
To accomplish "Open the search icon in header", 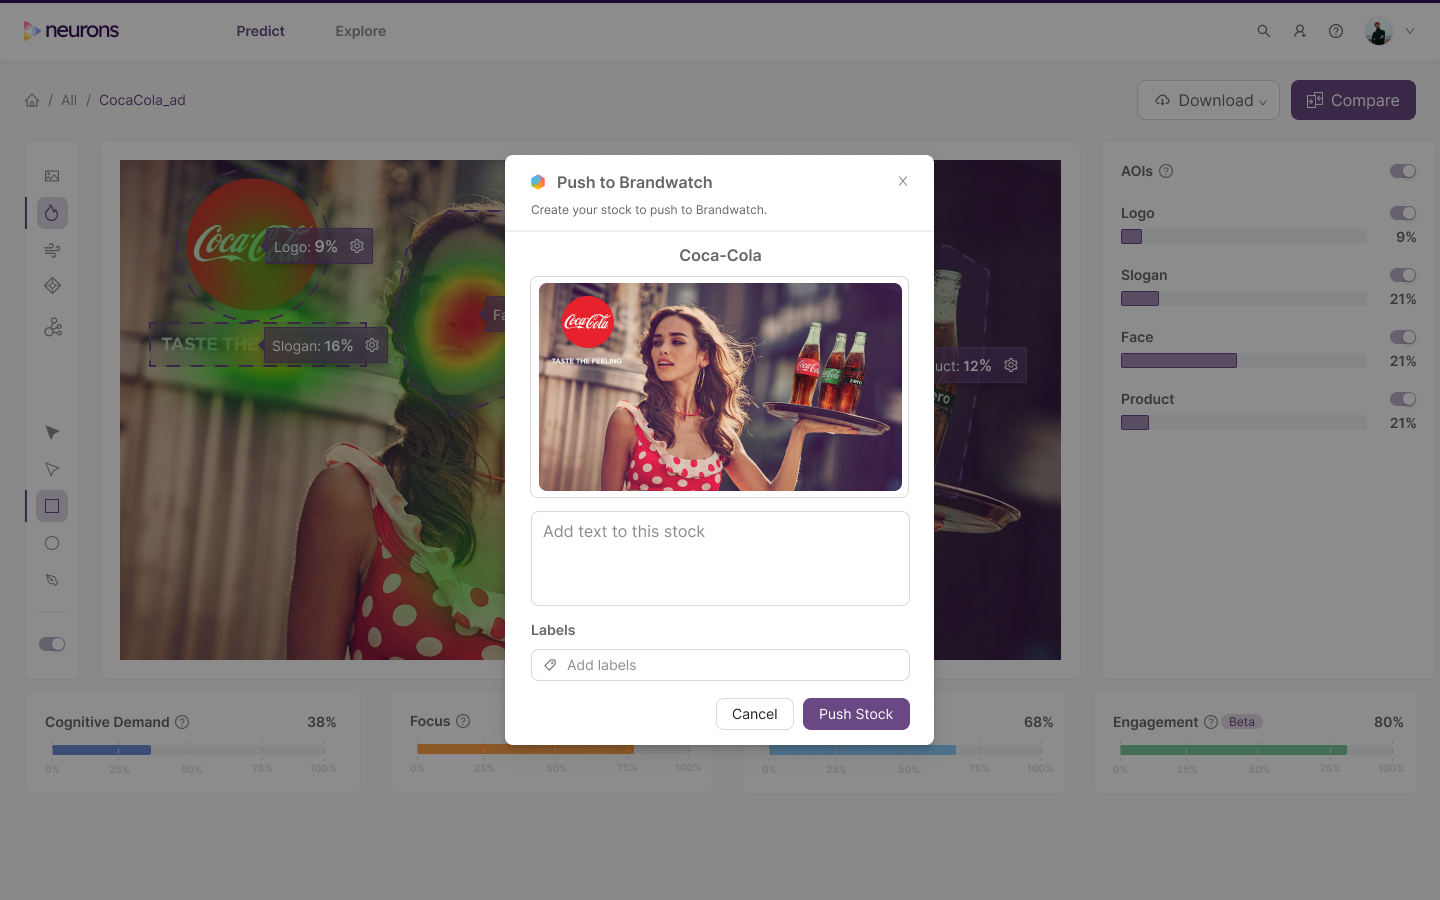I will (x=1264, y=31).
